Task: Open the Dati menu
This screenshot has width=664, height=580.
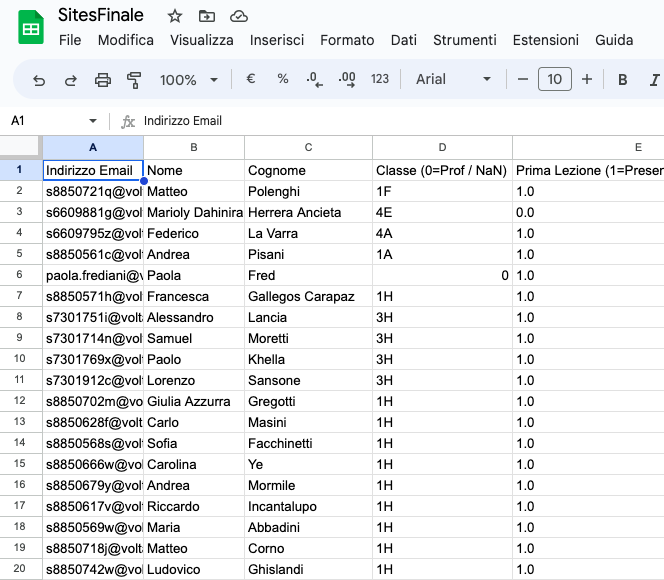Action: pyautogui.click(x=404, y=40)
